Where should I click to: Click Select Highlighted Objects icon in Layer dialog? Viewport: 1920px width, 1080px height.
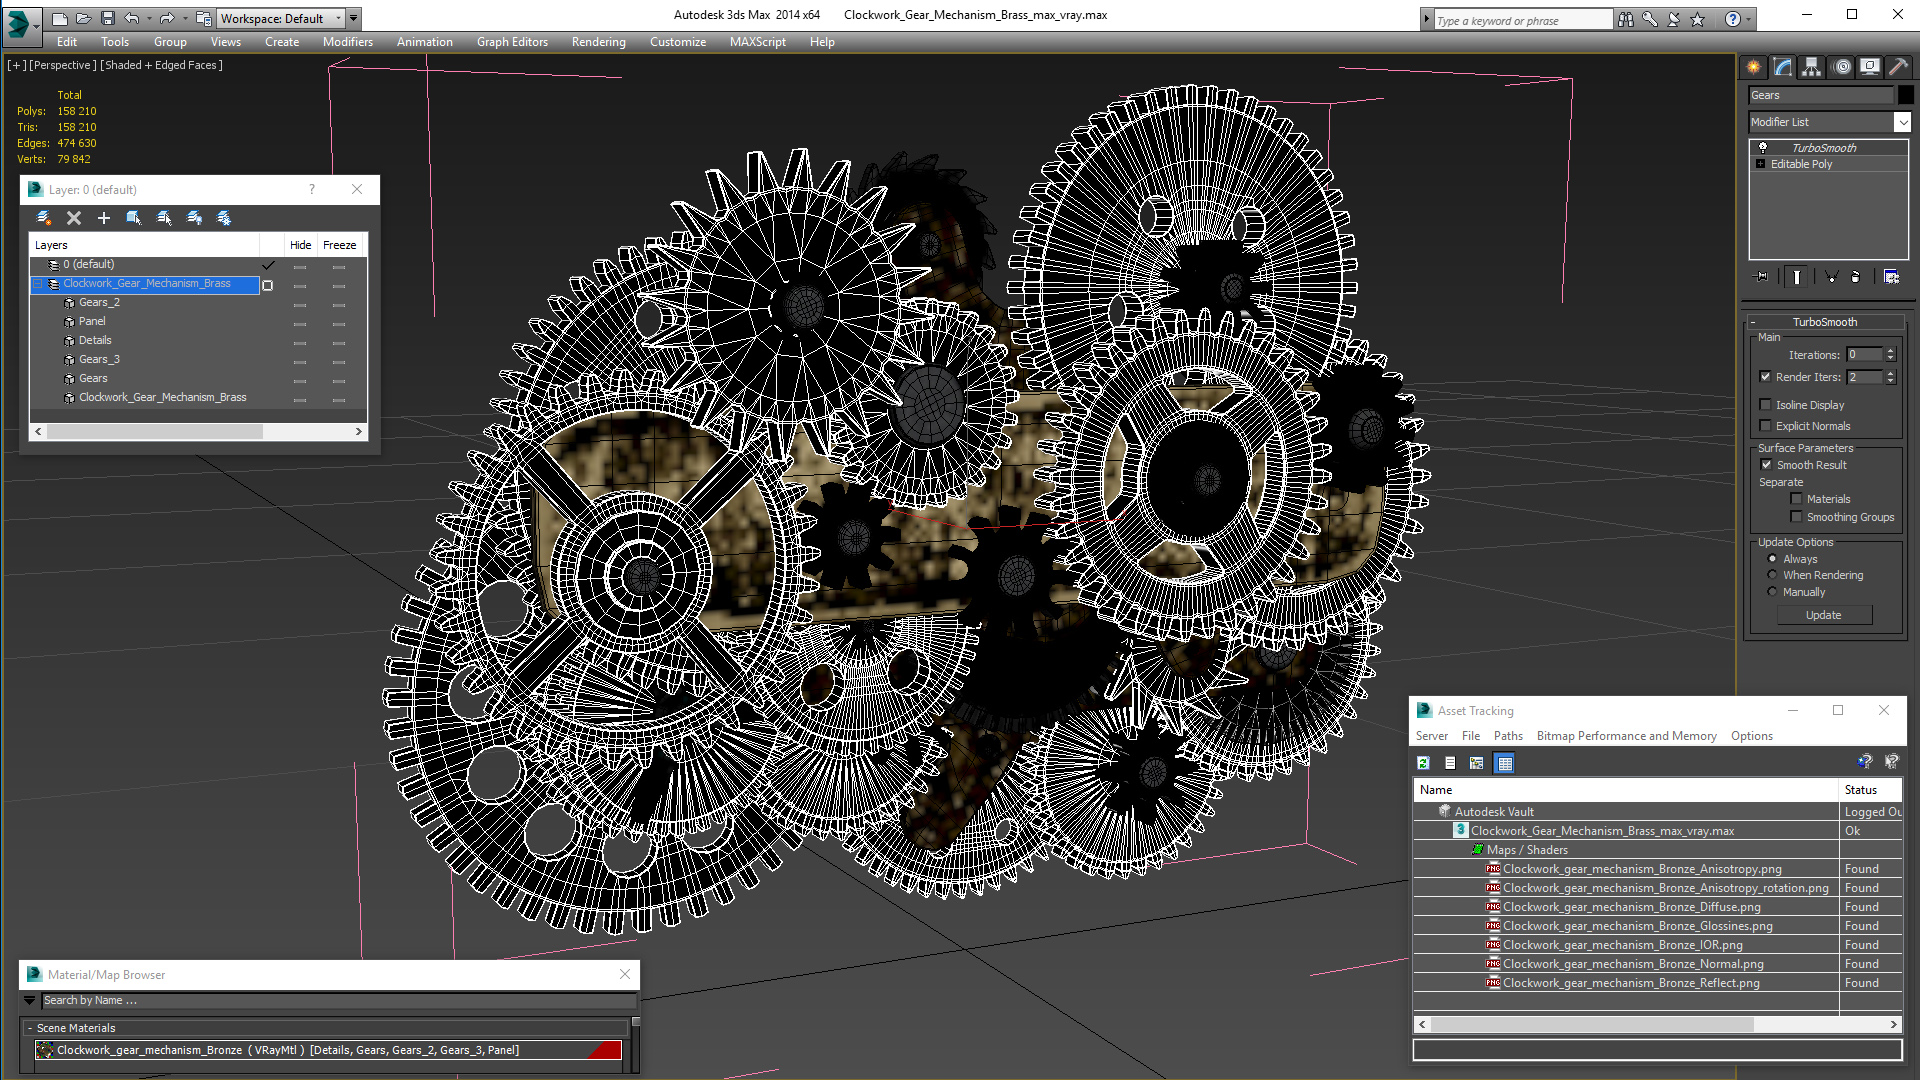tap(133, 218)
